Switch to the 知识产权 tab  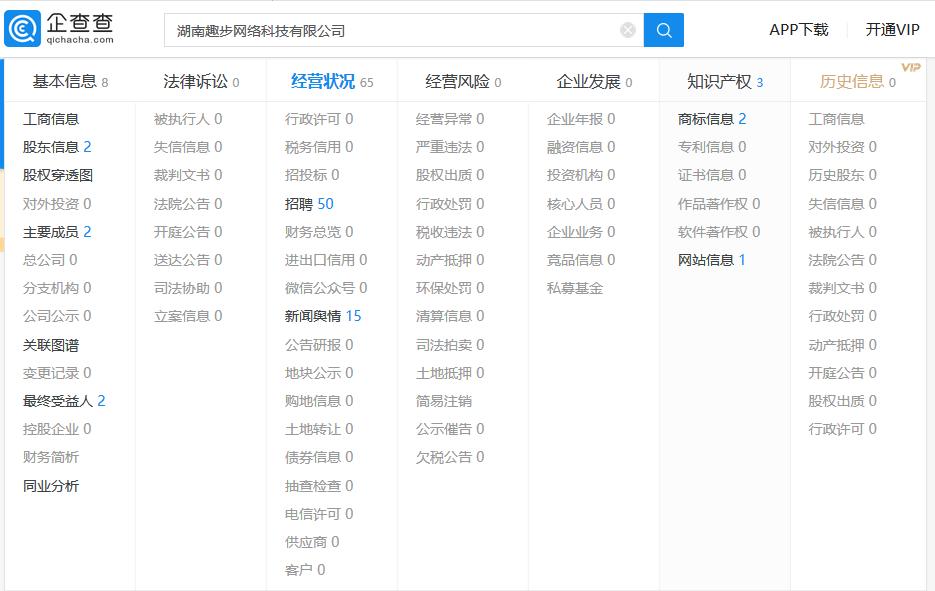(717, 82)
